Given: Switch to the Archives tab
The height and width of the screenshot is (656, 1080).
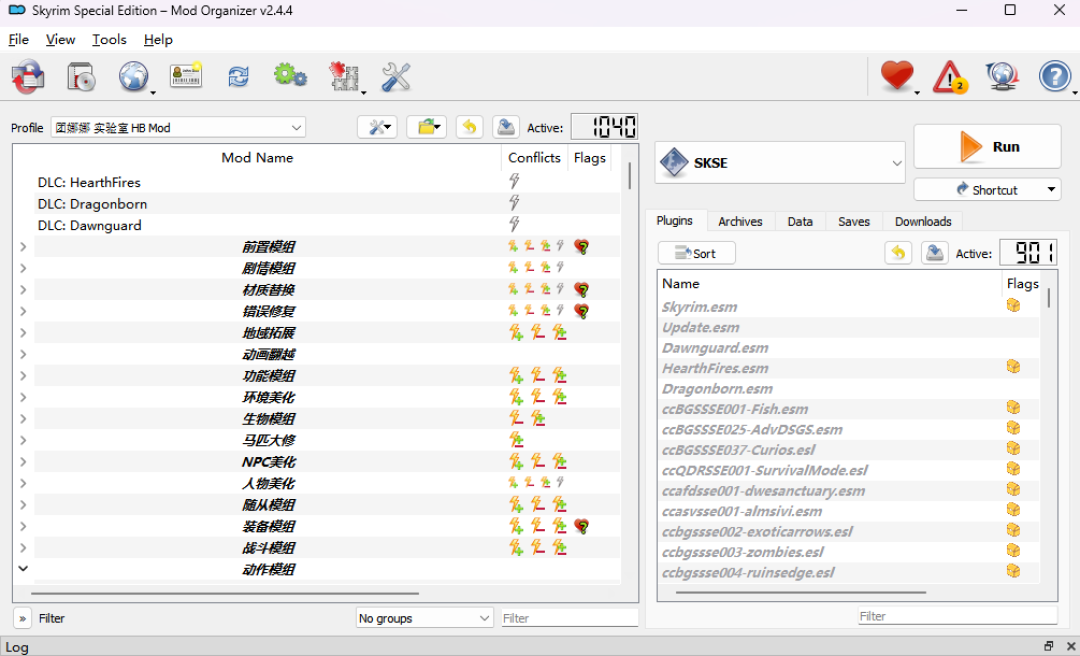Looking at the screenshot, I should (x=740, y=221).
